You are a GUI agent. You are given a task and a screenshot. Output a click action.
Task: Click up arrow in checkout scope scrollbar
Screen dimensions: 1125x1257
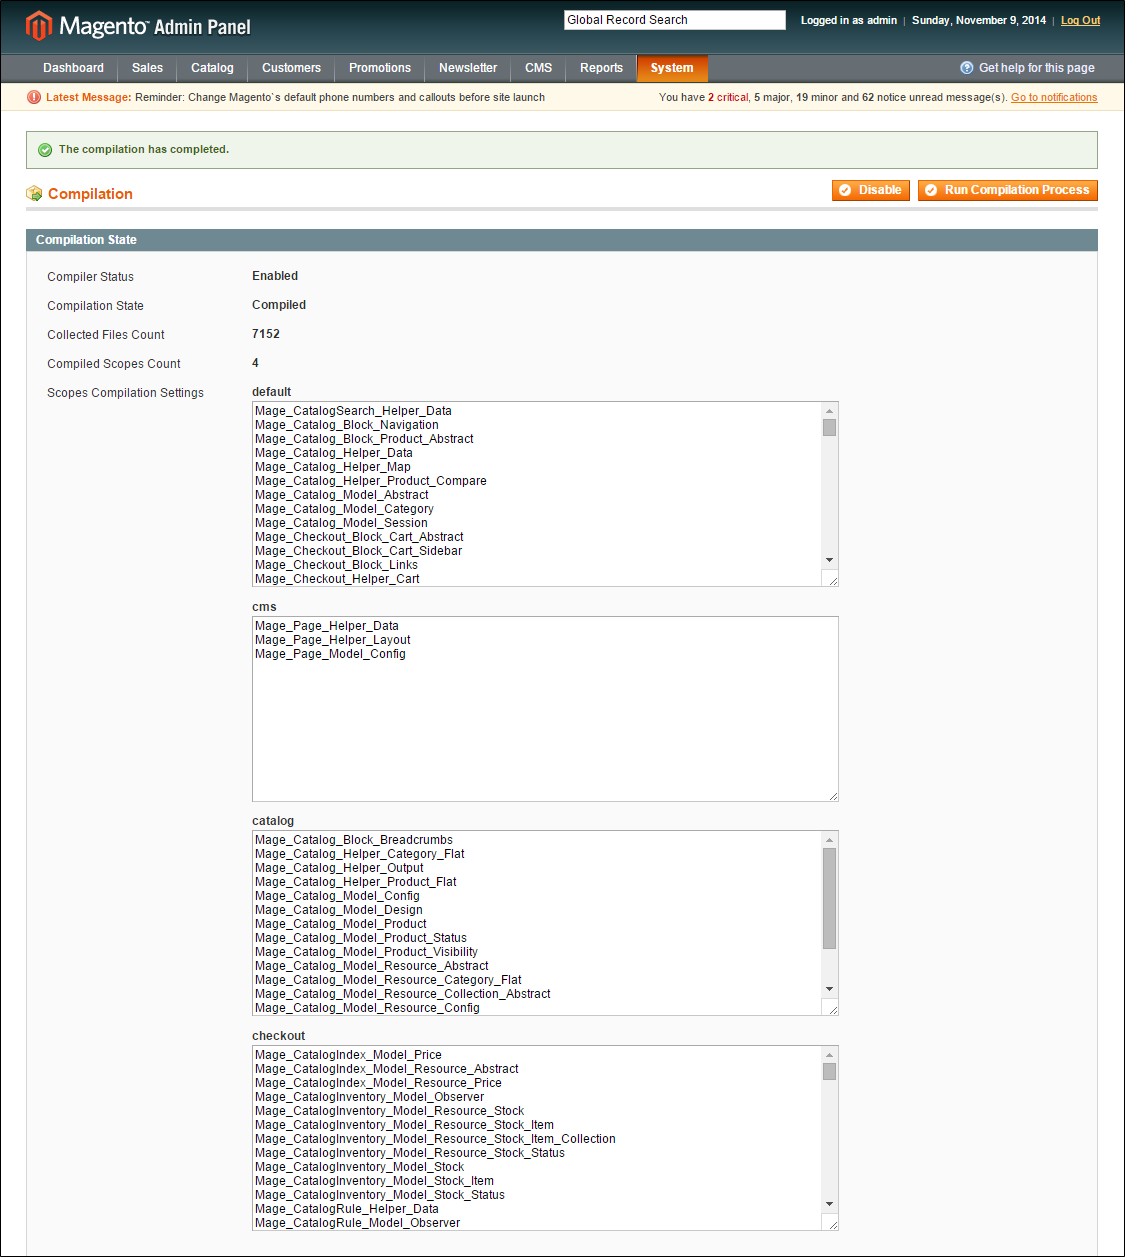(829, 1055)
